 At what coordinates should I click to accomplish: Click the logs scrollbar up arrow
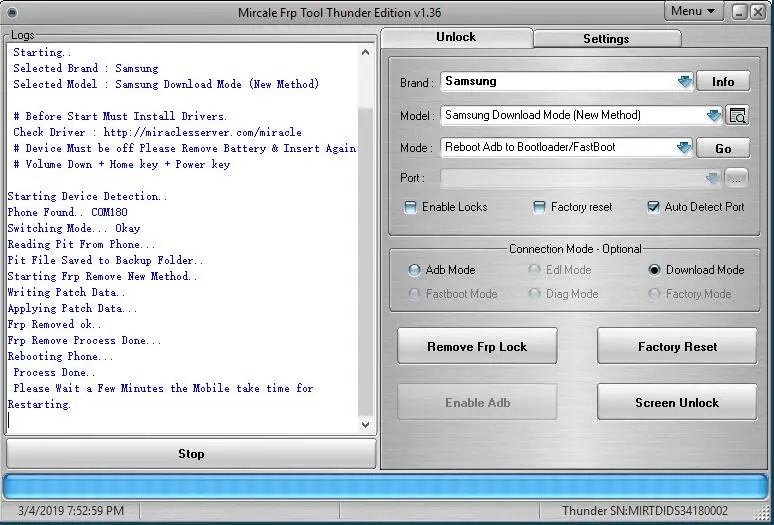[x=366, y=52]
